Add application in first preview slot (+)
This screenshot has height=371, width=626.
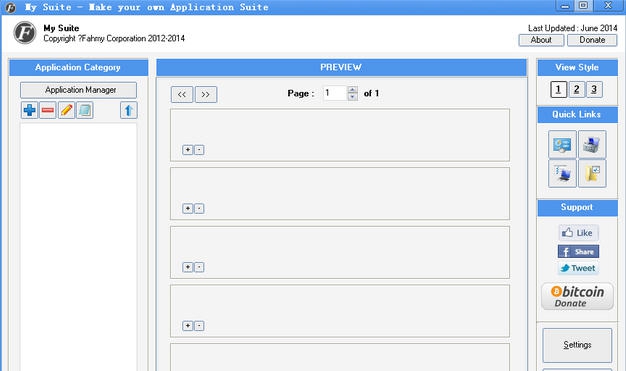click(x=188, y=150)
